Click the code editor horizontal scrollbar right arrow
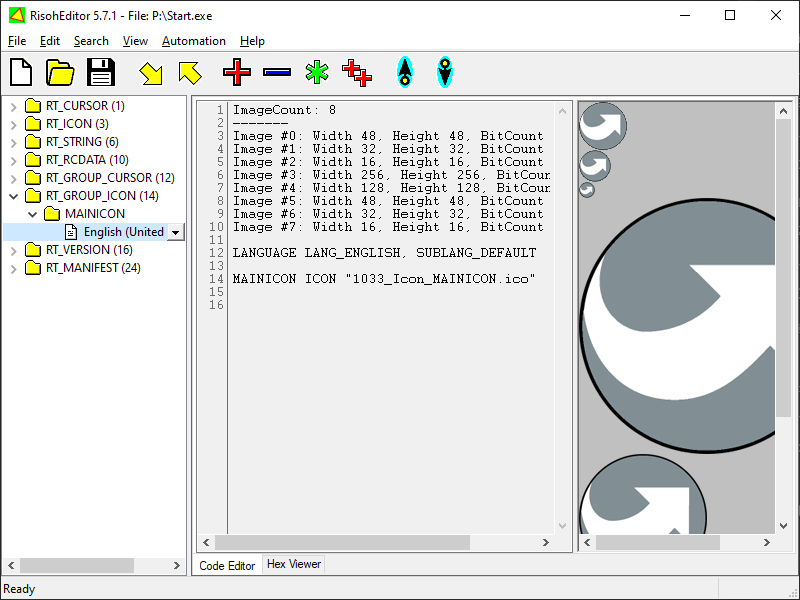Screen dimensions: 800x600 pyautogui.click(x=547, y=542)
